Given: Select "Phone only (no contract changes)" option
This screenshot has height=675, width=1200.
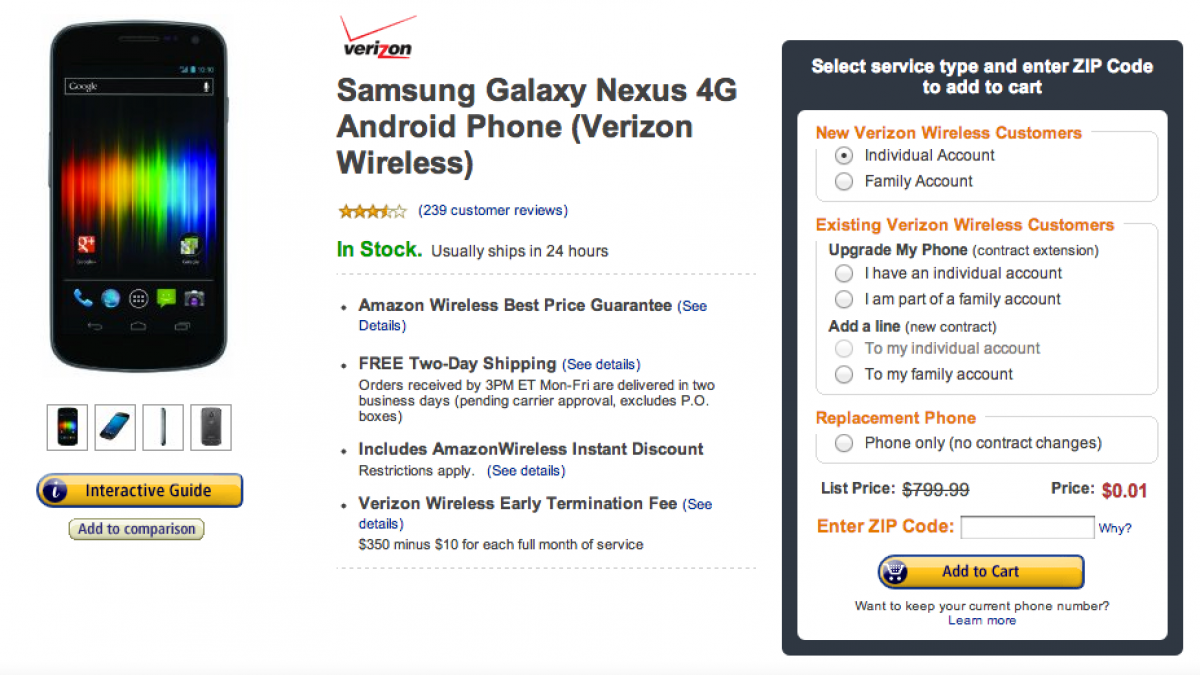Looking at the screenshot, I should pos(844,443).
